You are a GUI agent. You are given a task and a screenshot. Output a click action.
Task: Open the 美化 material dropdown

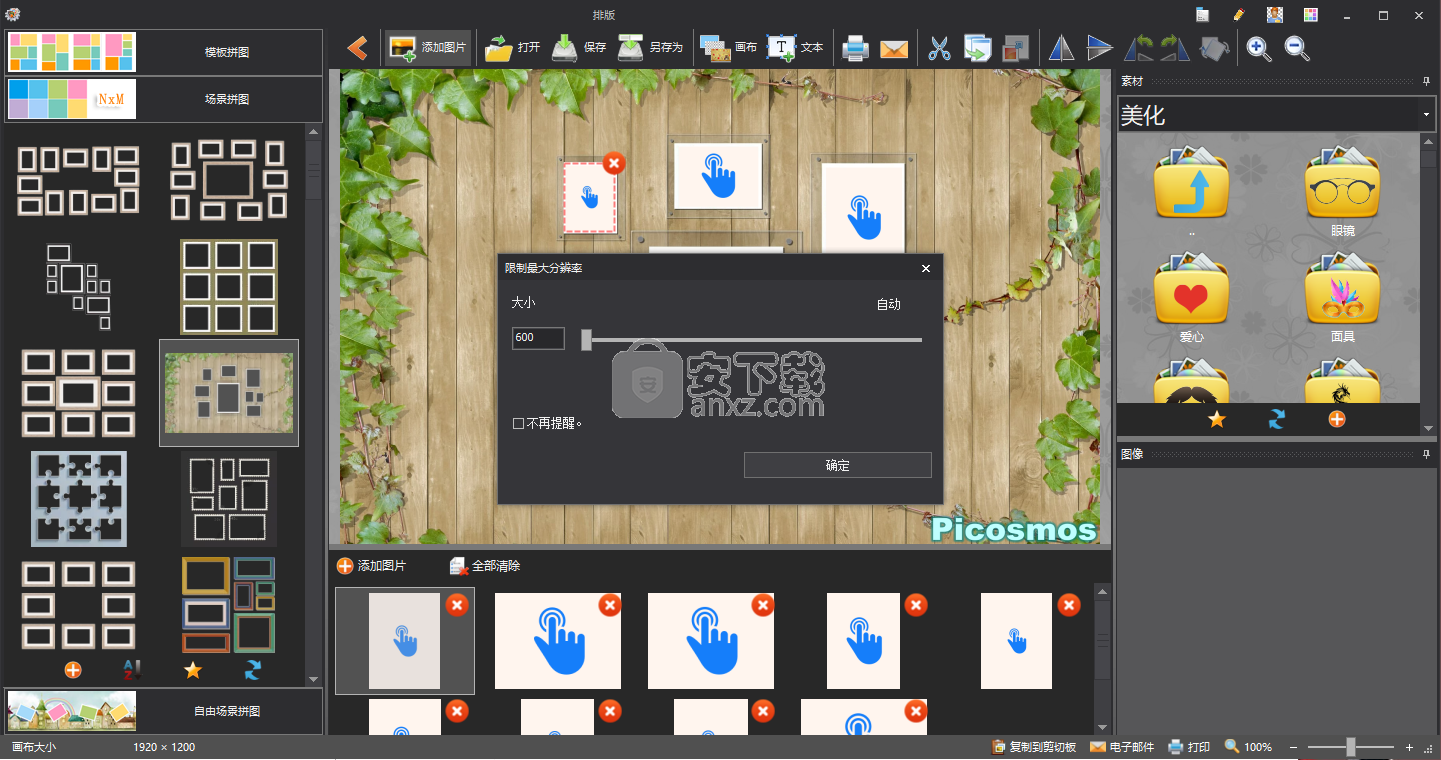[1277, 115]
